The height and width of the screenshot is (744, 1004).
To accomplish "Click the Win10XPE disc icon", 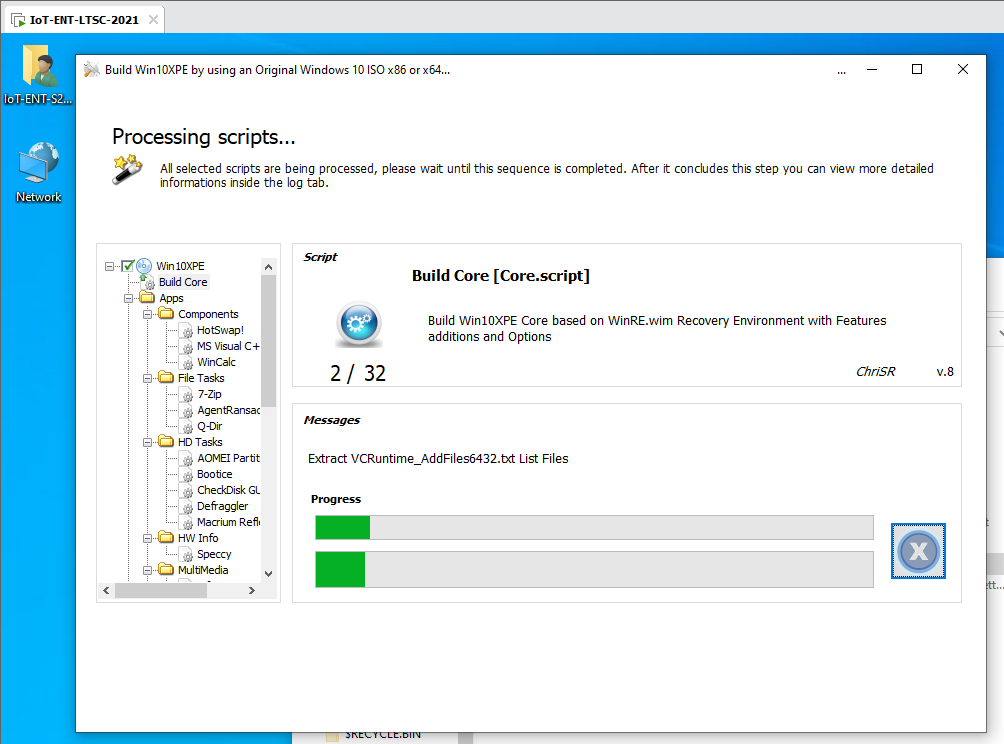I will pos(144,266).
